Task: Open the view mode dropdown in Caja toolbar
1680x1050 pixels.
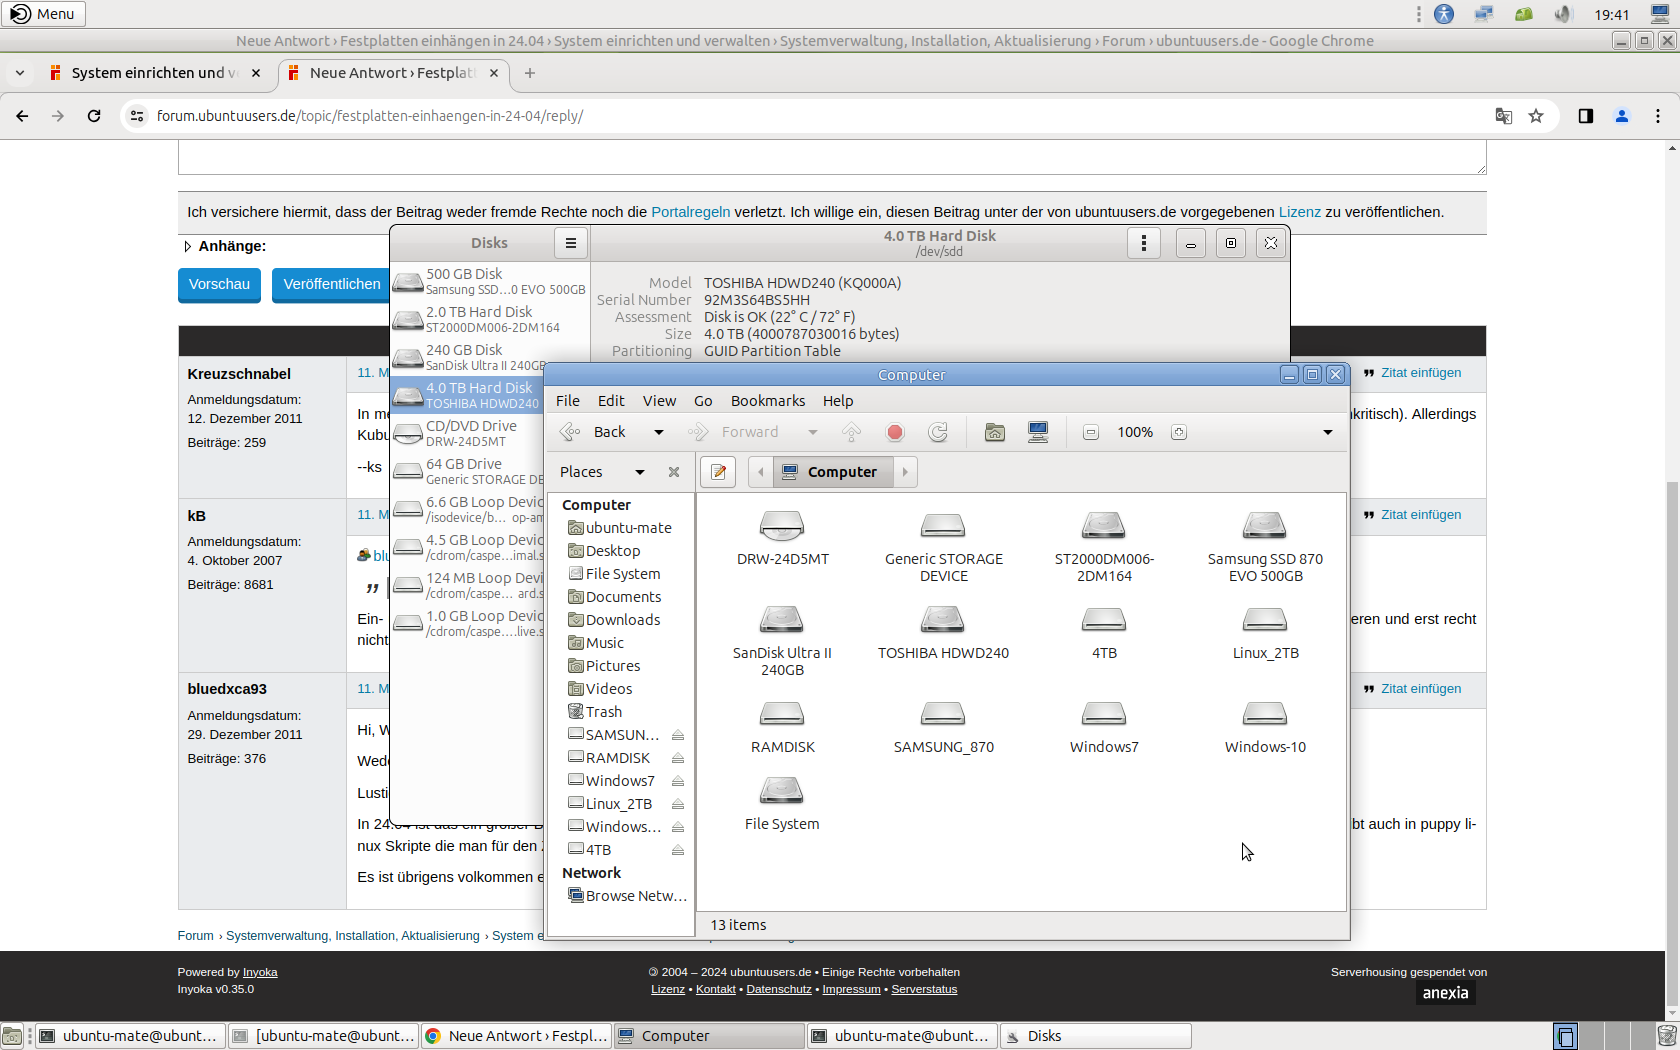Action: pyautogui.click(x=1328, y=432)
